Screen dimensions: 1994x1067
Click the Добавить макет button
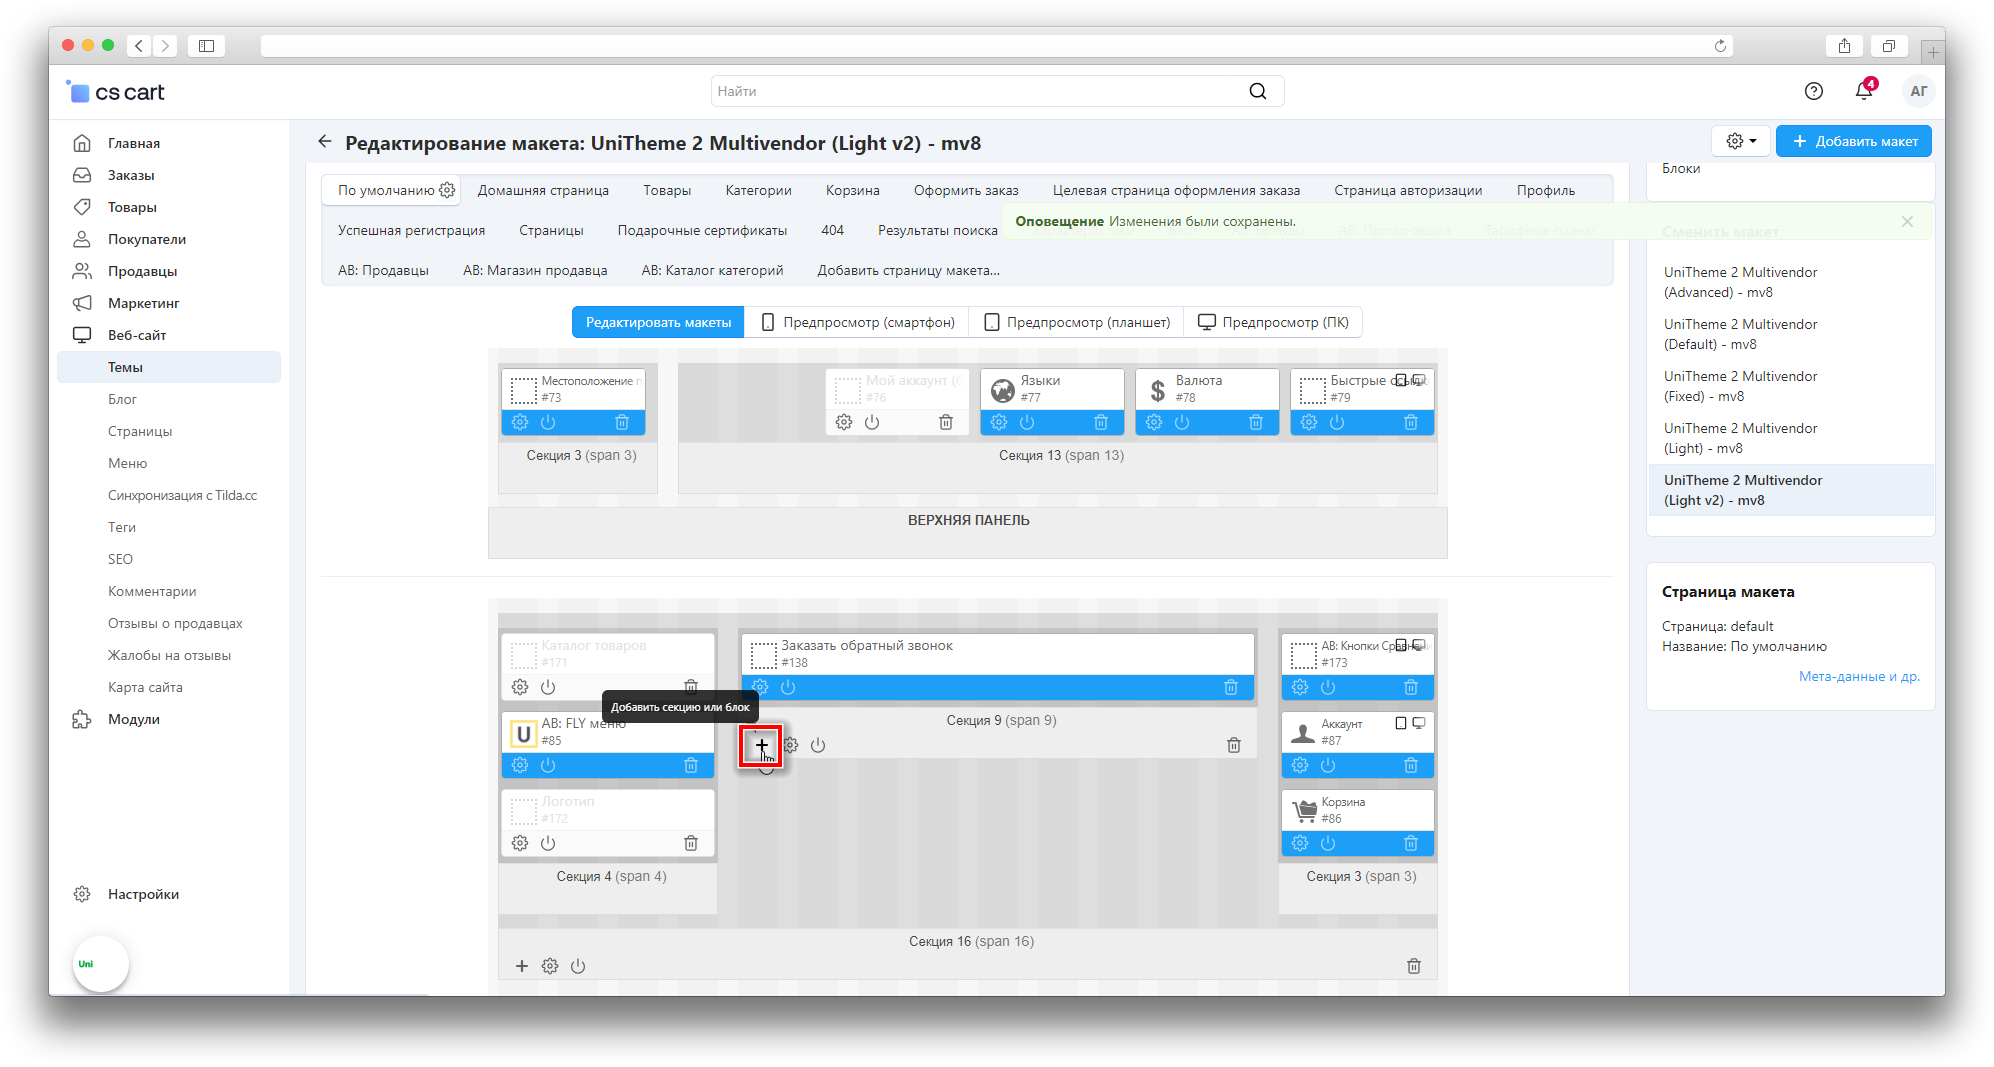point(1853,141)
